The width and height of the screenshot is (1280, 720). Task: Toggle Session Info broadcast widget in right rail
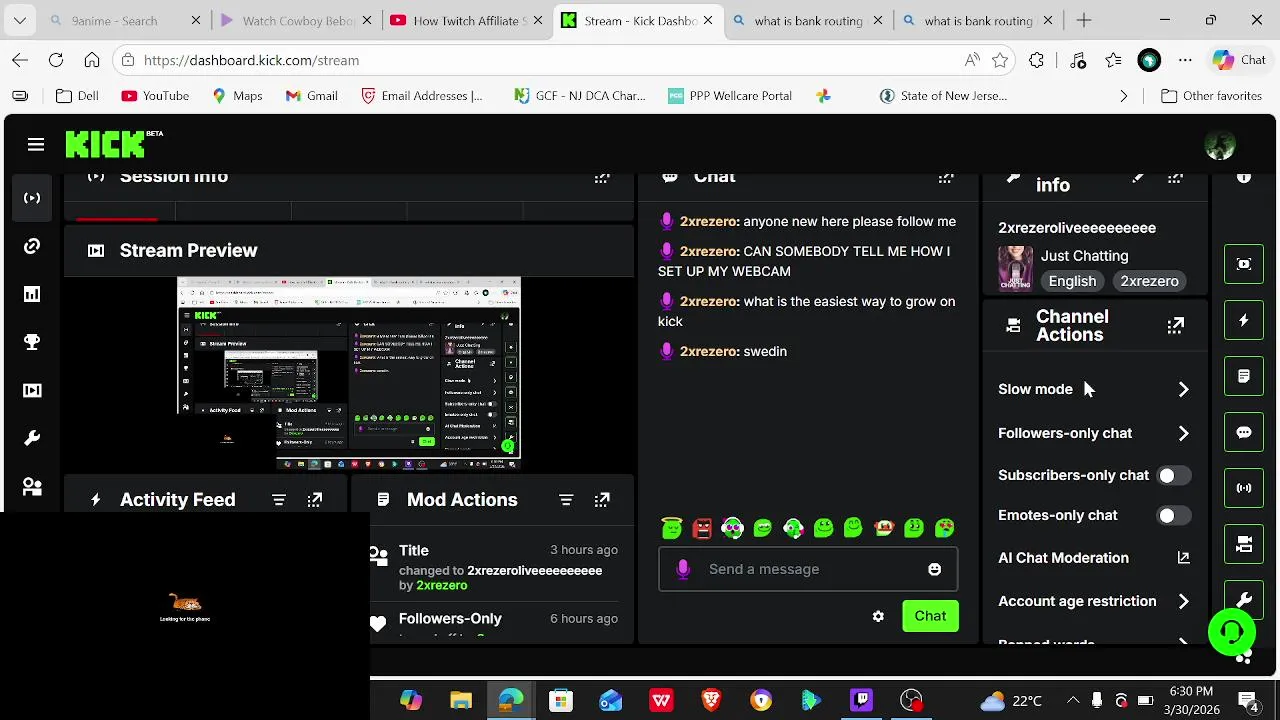1244,488
